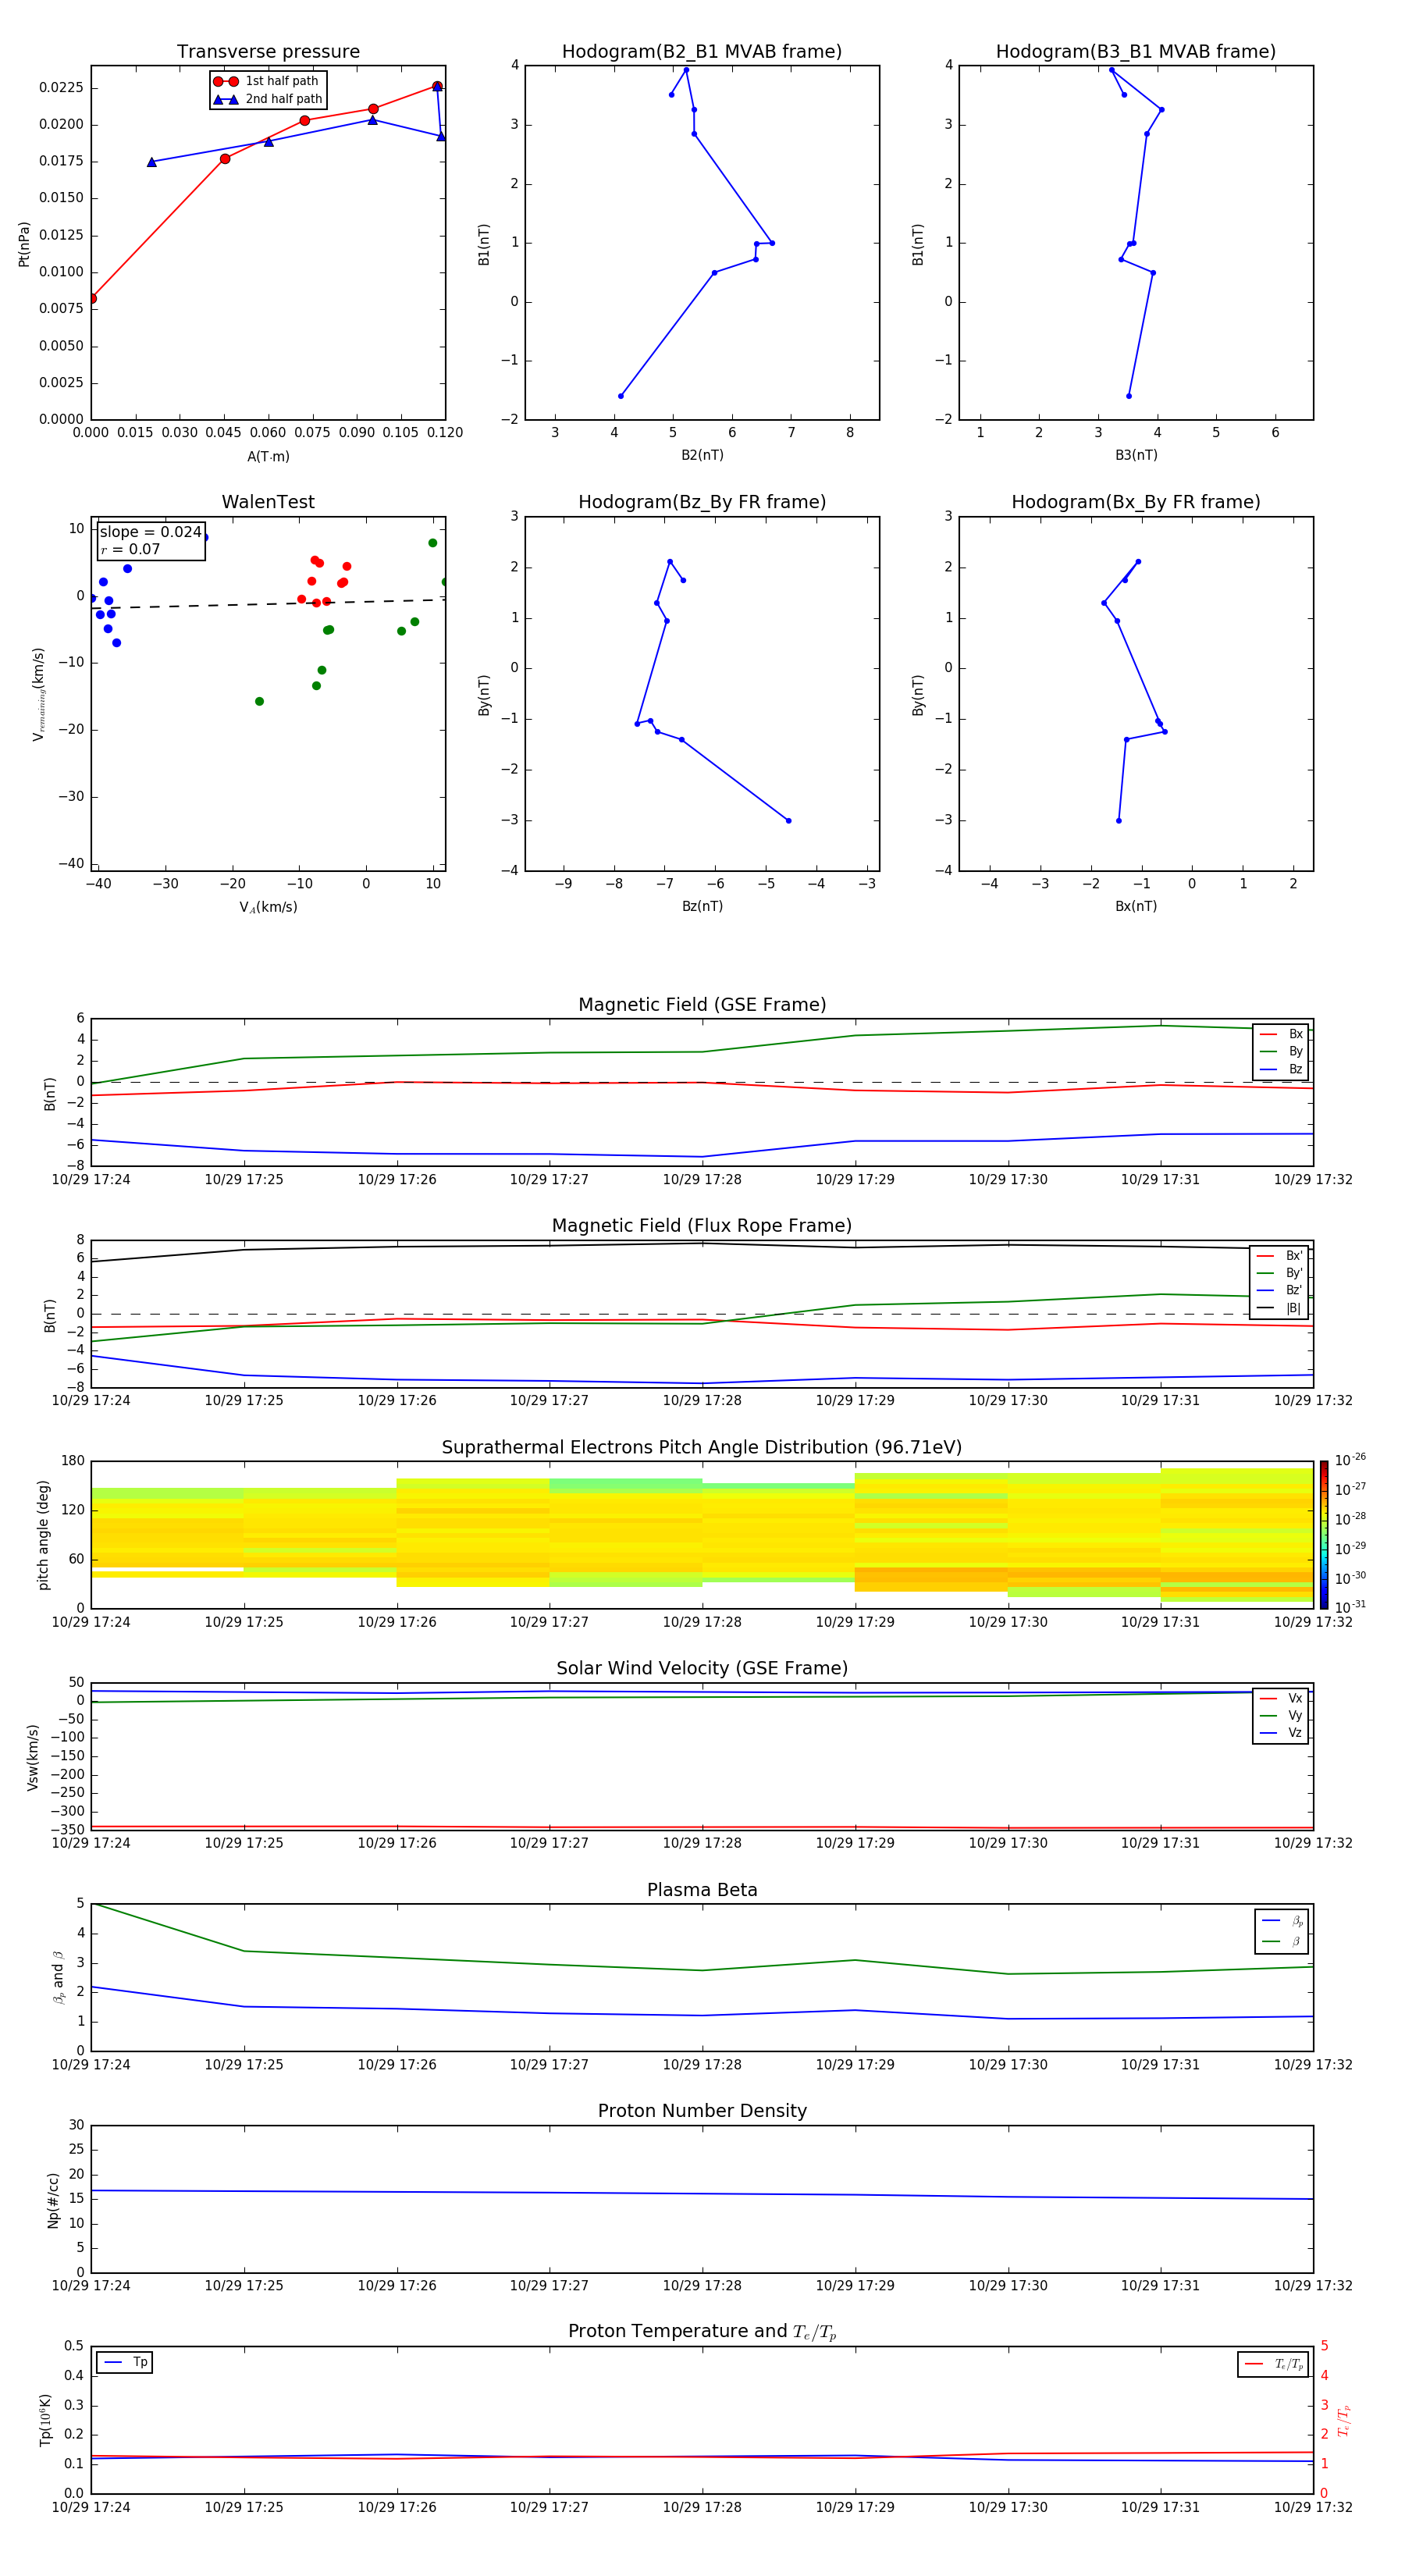Click the |B| entry in flux rope legend

click(1279, 1308)
